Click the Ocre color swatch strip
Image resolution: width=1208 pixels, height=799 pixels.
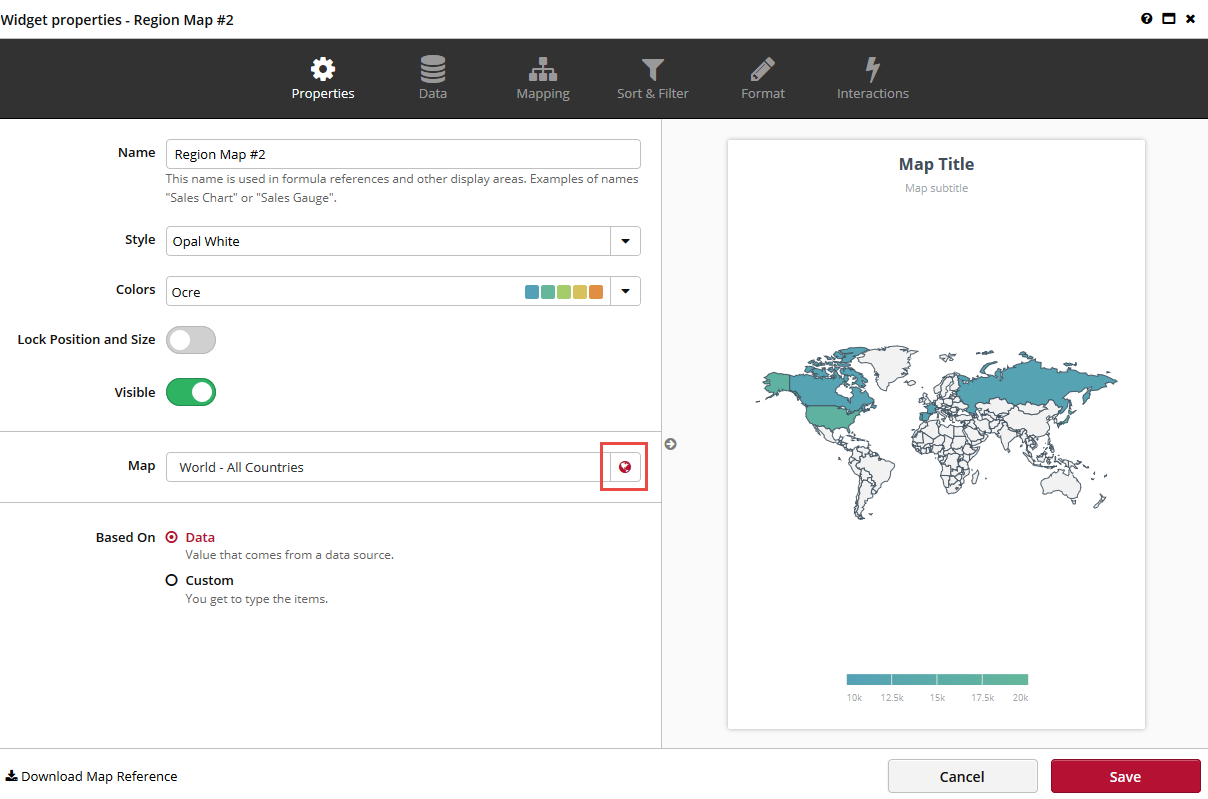click(x=563, y=291)
